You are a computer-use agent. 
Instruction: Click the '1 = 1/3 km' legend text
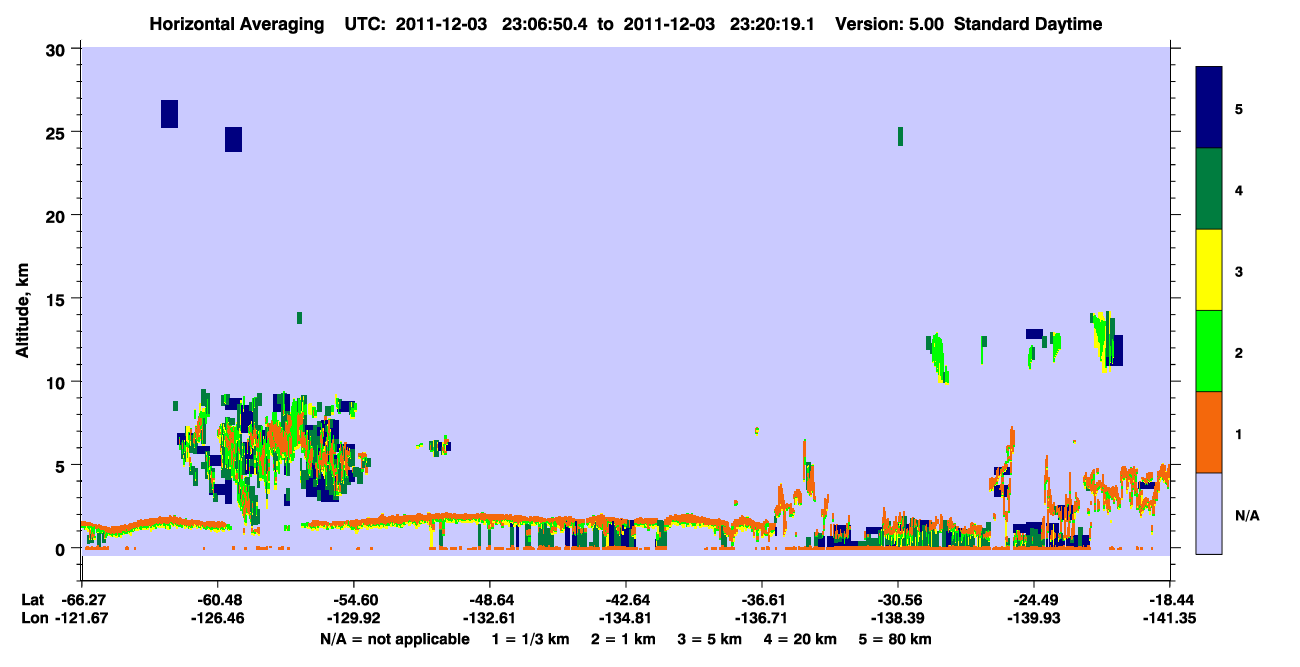533,639
